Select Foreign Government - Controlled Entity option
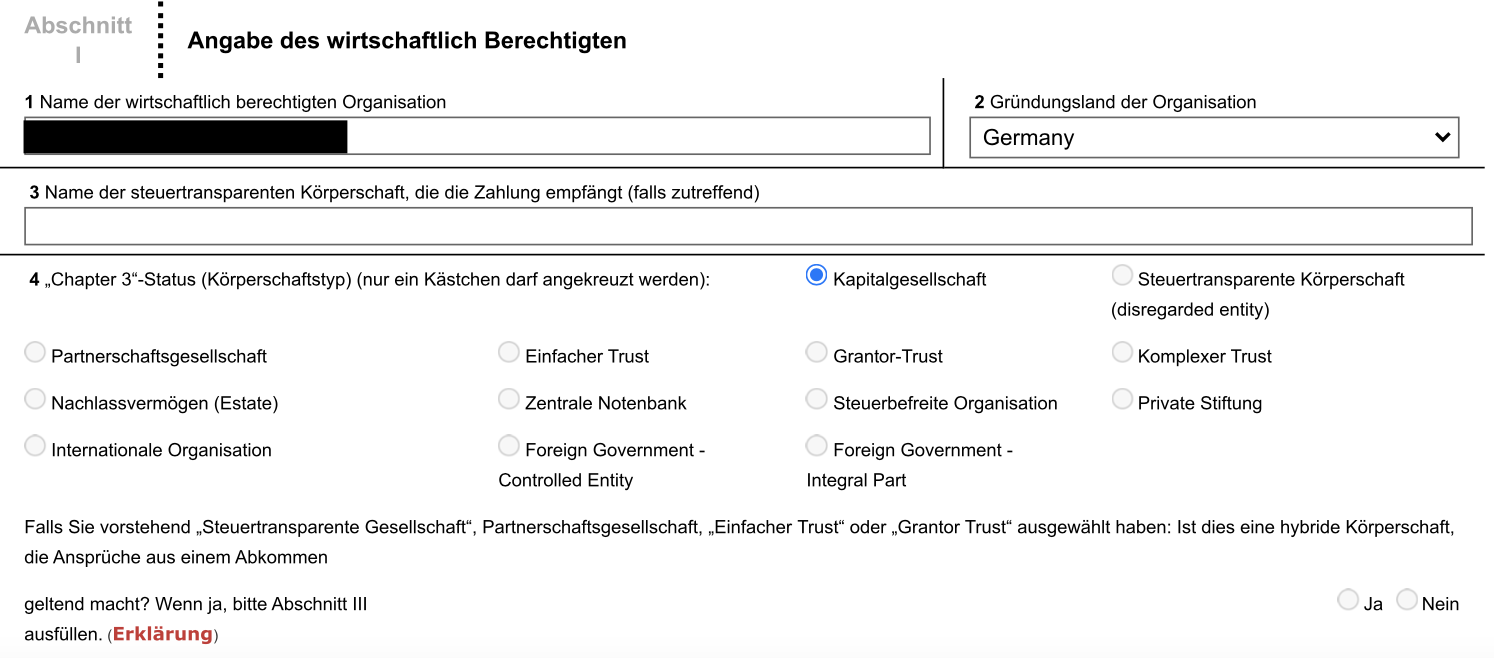 pyautogui.click(x=509, y=446)
